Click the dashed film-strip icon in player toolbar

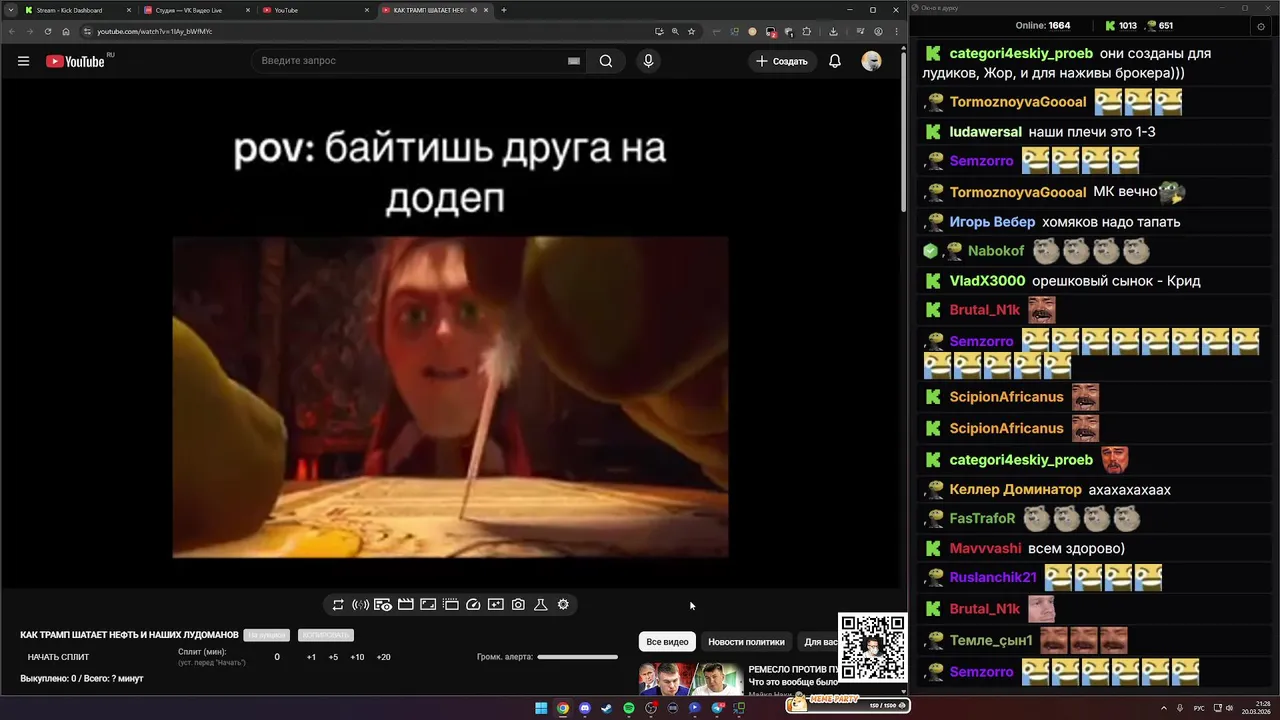(451, 605)
